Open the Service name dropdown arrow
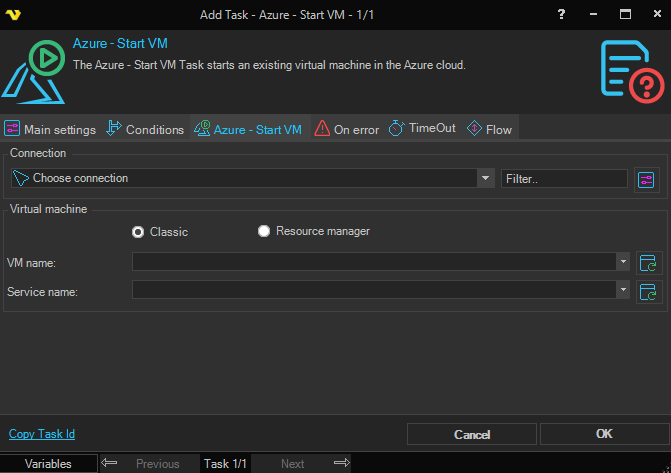 pos(623,290)
